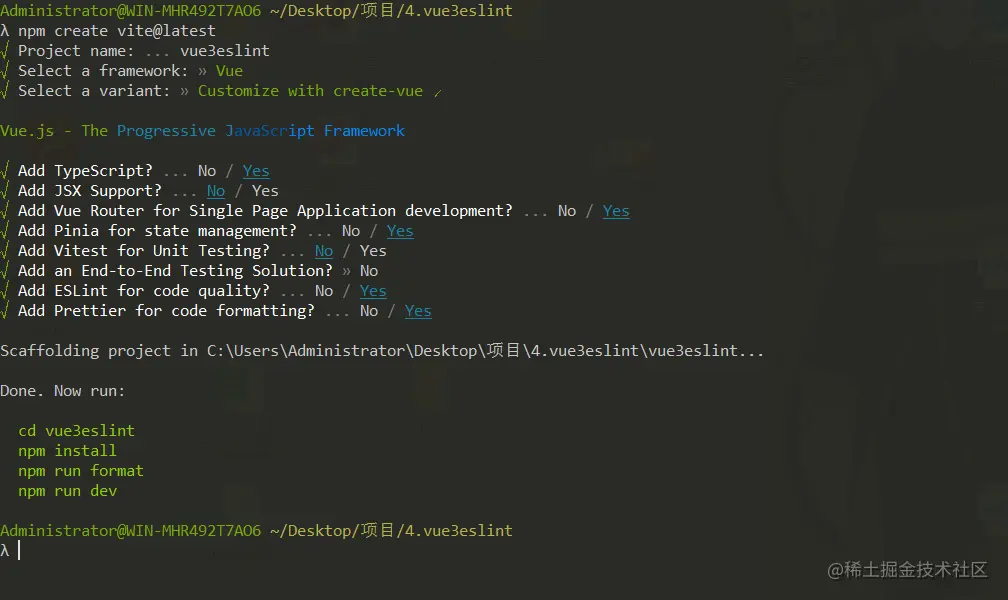Click 'No' answer for End-to-End Testing Solution
The image size is (1008, 600).
pyautogui.click(x=369, y=271)
